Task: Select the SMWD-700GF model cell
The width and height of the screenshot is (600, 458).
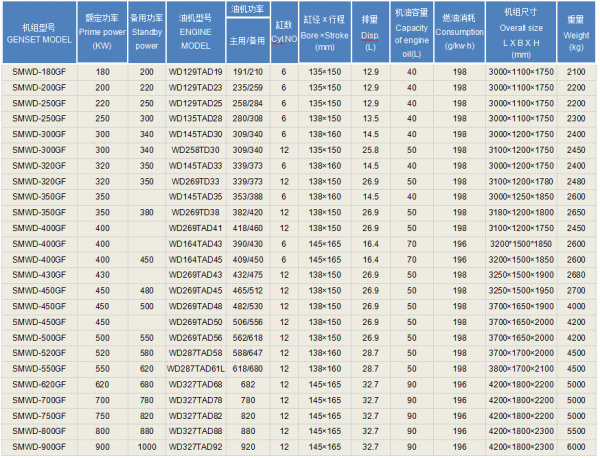Action: coord(39,400)
